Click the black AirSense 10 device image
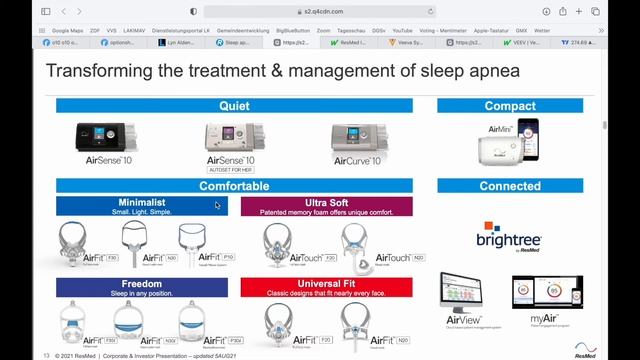640x360 pixels. click(107, 138)
